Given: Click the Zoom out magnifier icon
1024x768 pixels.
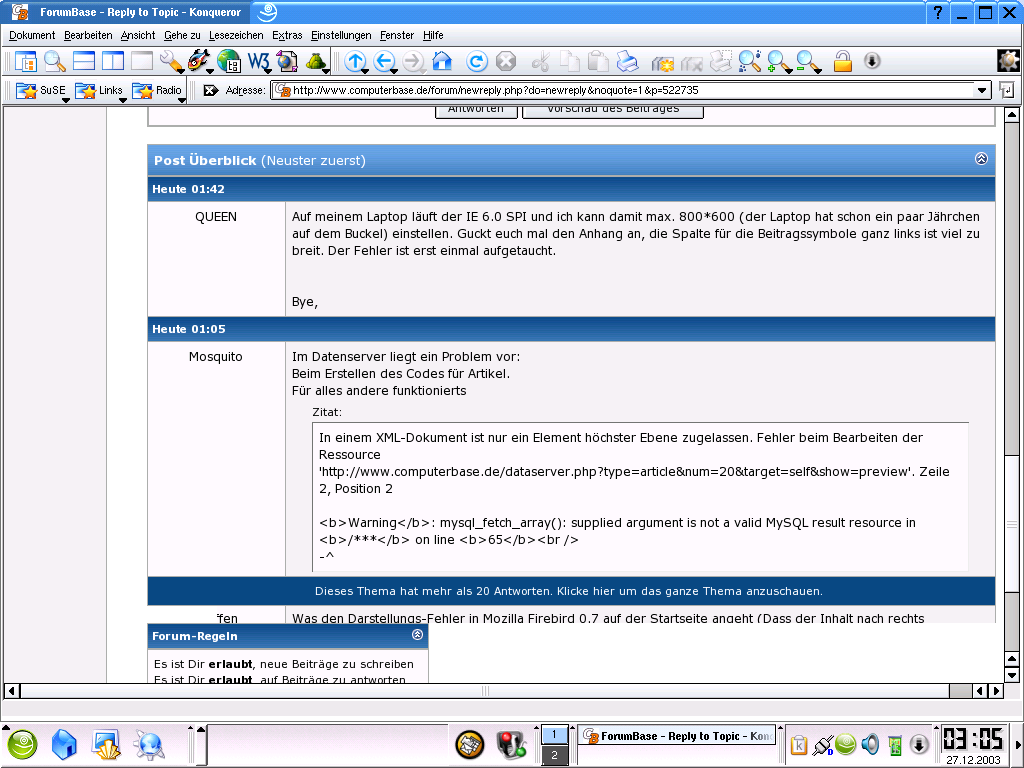Looking at the screenshot, I should [808, 61].
